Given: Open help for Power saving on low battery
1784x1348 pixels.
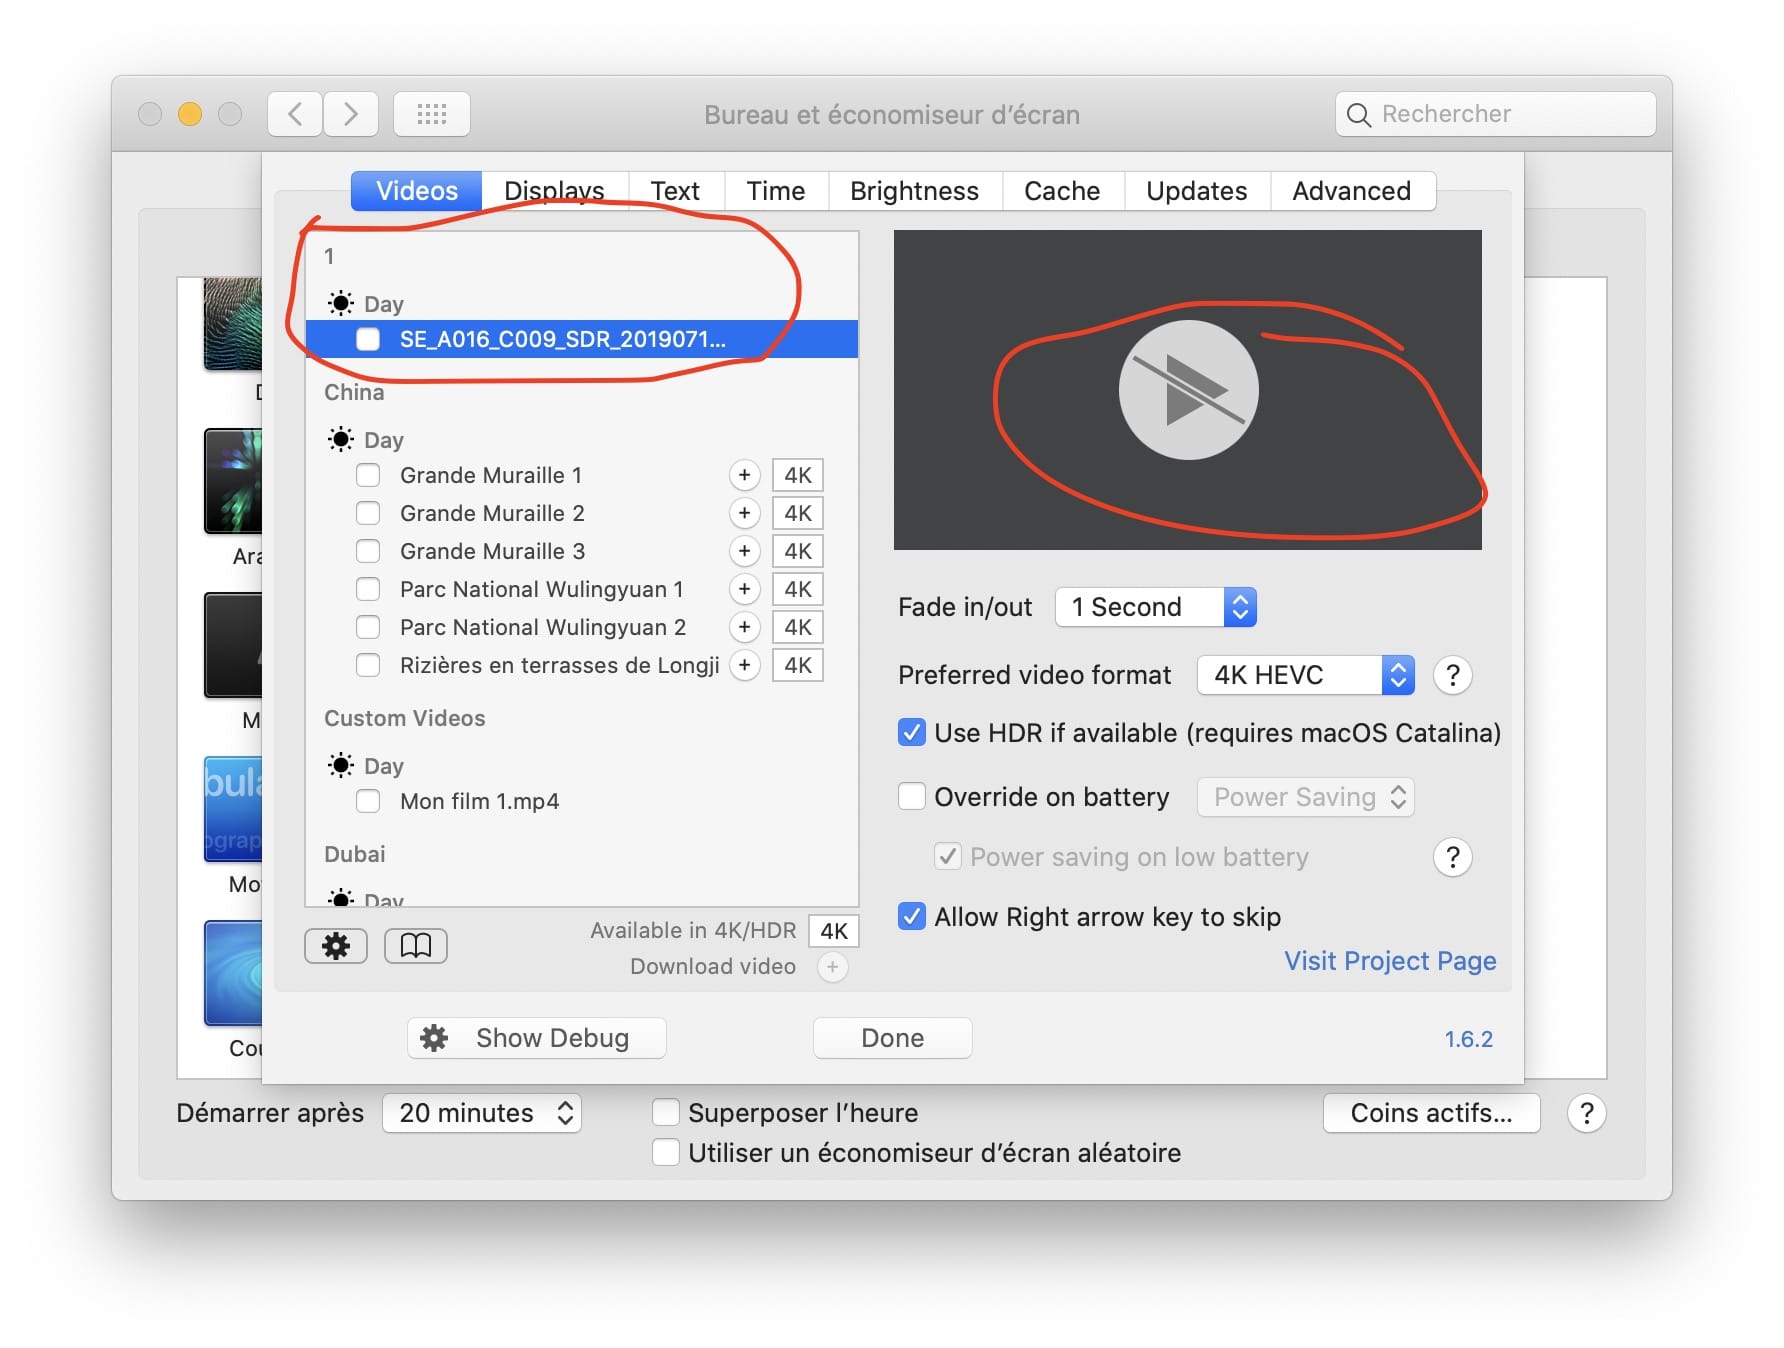Looking at the screenshot, I should (1452, 857).
